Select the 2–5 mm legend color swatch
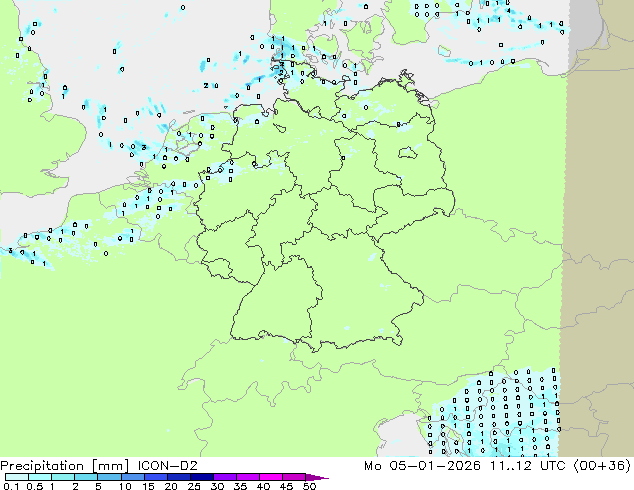Viewport: 634px width, 490px height. click(86, 477)
